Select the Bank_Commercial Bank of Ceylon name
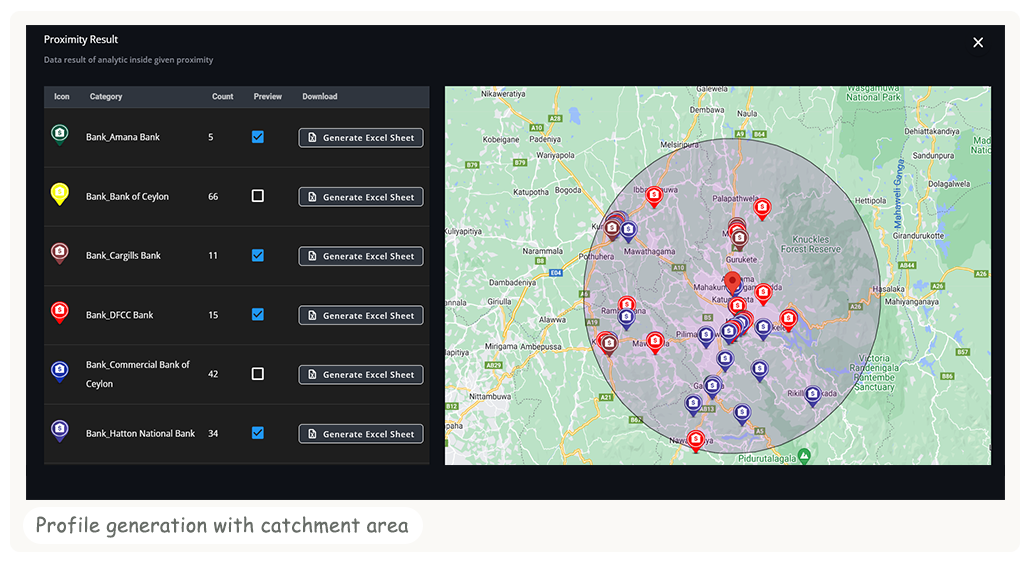 click(137, 374)
